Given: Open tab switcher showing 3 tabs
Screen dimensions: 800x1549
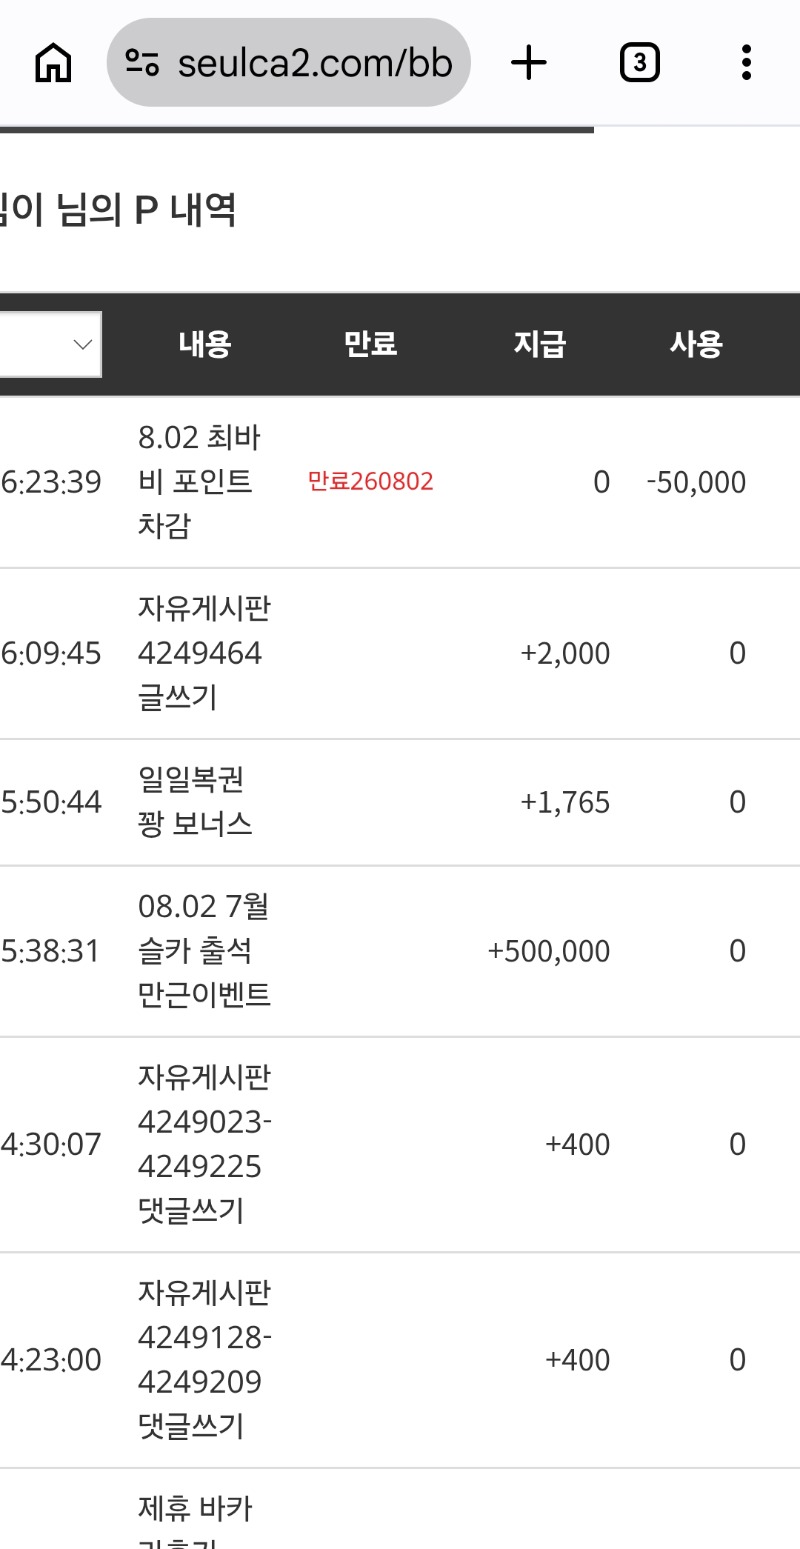Looking at the screenshot, I should click(x=639, y=63).
